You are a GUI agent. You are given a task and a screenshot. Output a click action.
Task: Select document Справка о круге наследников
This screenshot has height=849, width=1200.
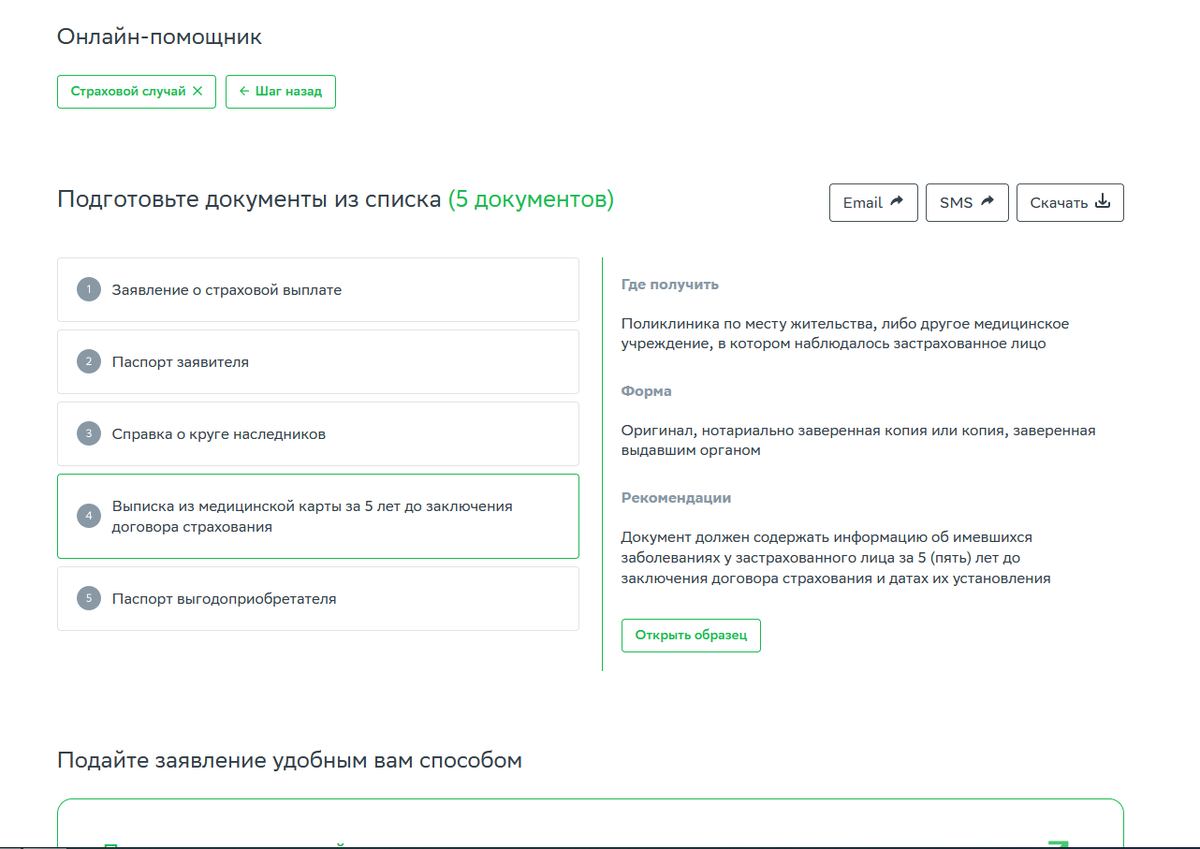(x=318, y=434)
